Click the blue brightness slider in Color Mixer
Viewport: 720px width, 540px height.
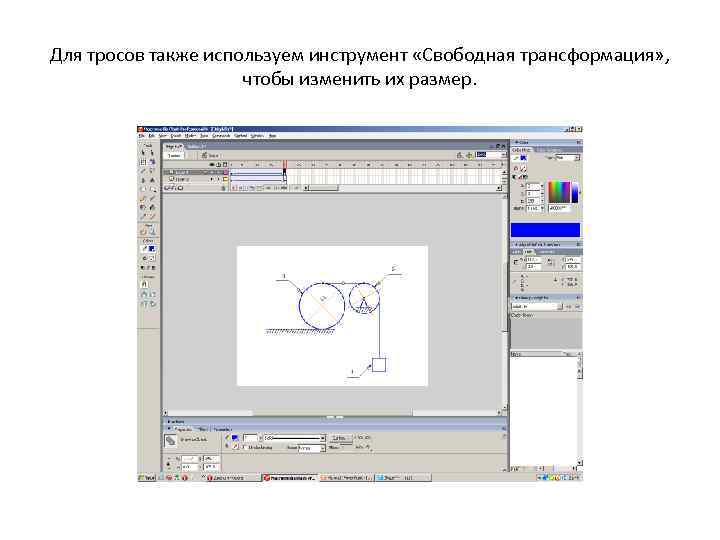574,191
